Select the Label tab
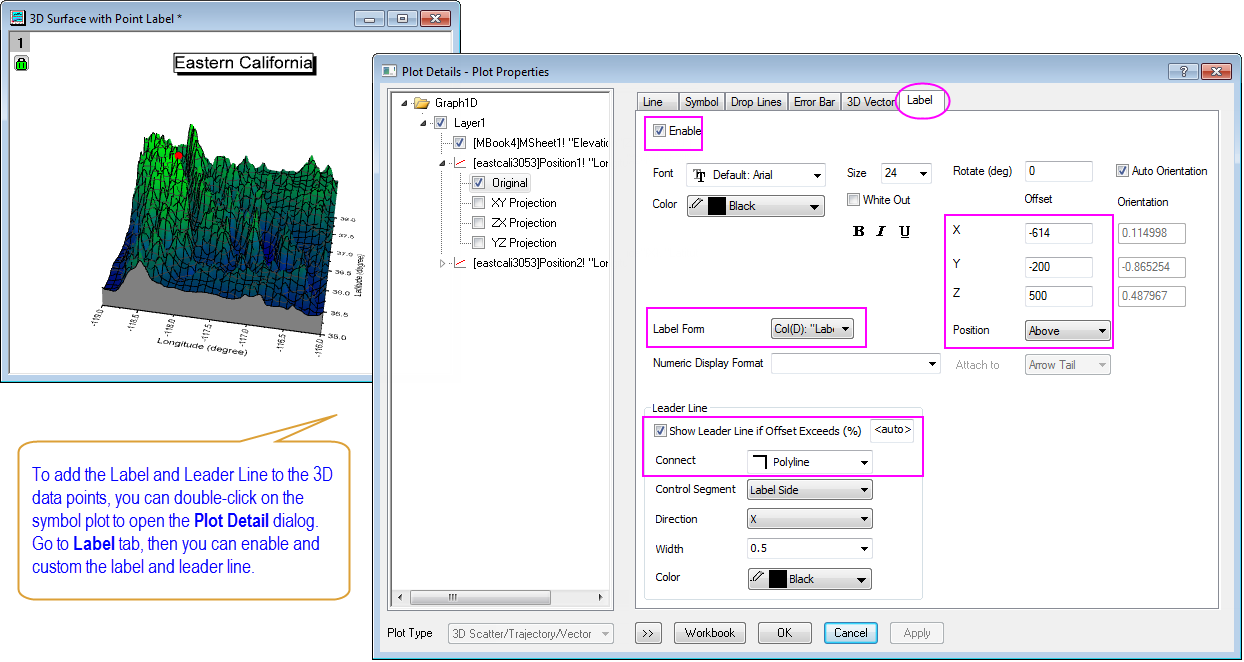The image size is (1244, 662). [x=919, y=101]
